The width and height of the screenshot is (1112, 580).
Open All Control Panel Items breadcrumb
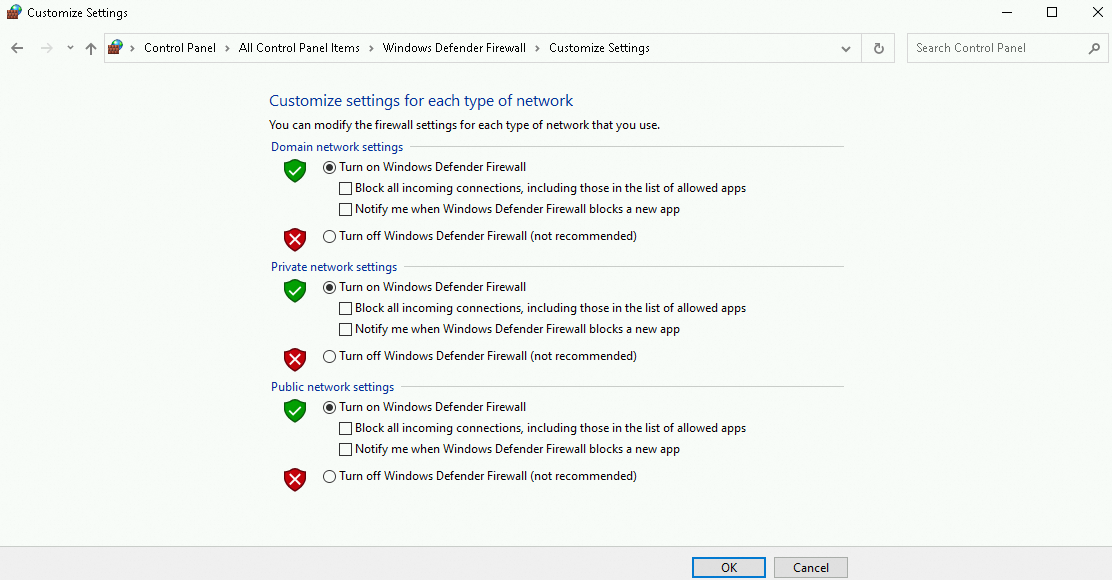point(299,48)
